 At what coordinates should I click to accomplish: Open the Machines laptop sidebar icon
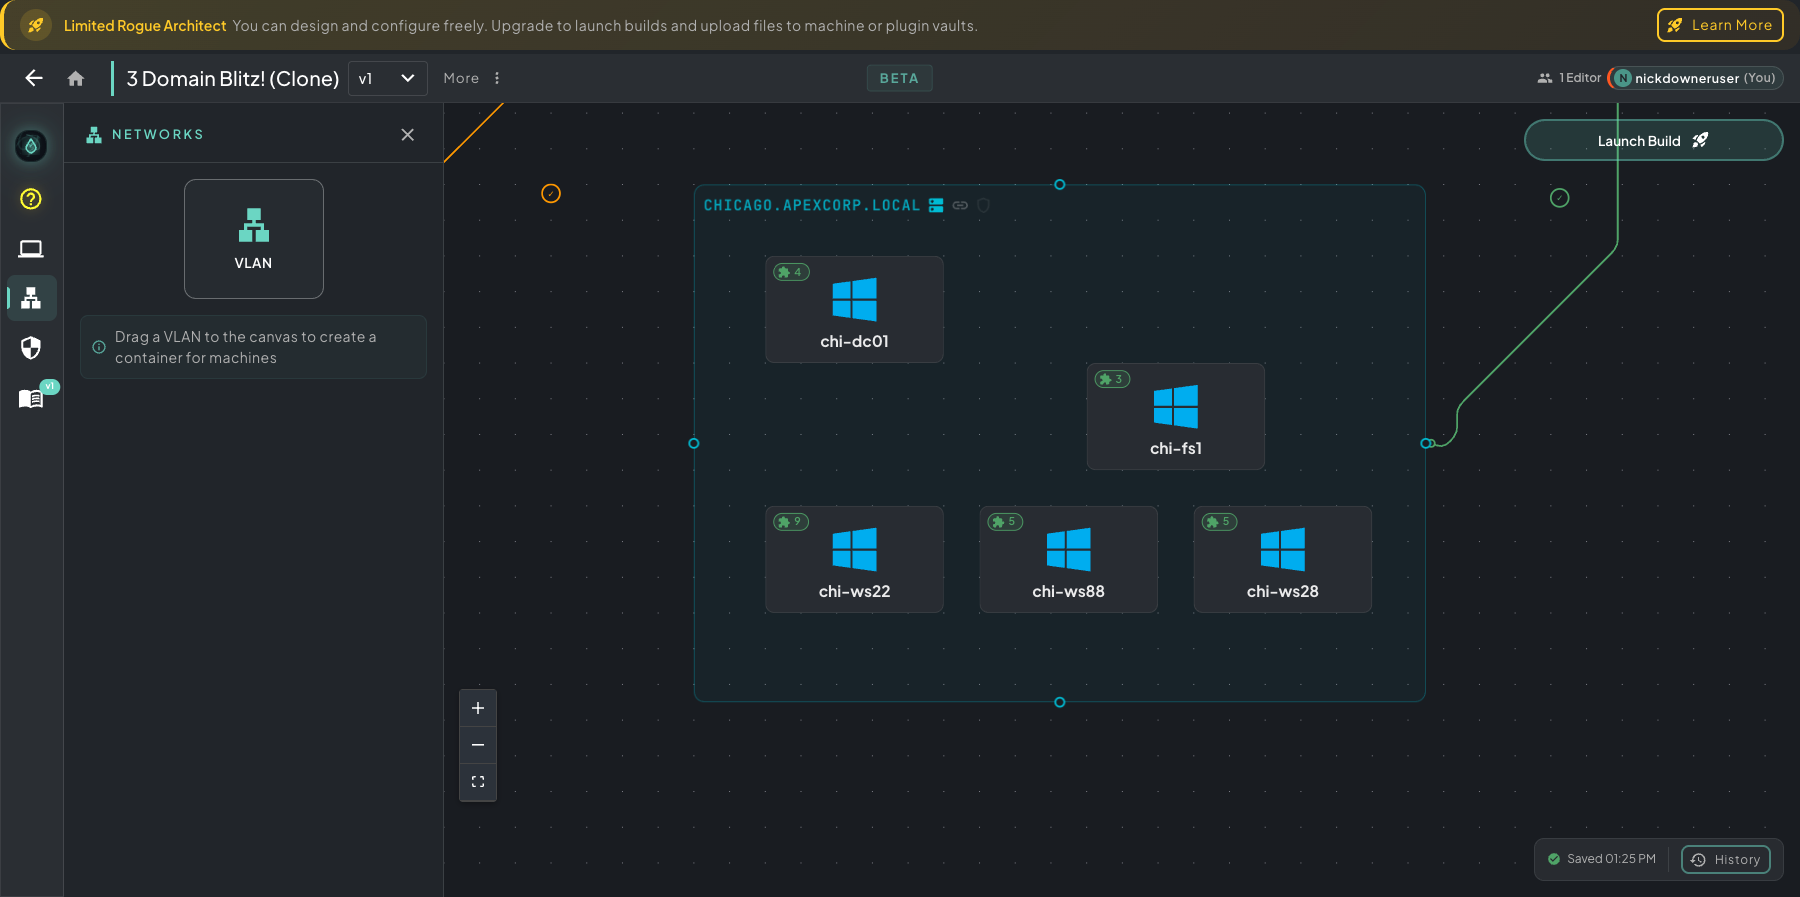point(31,249)
